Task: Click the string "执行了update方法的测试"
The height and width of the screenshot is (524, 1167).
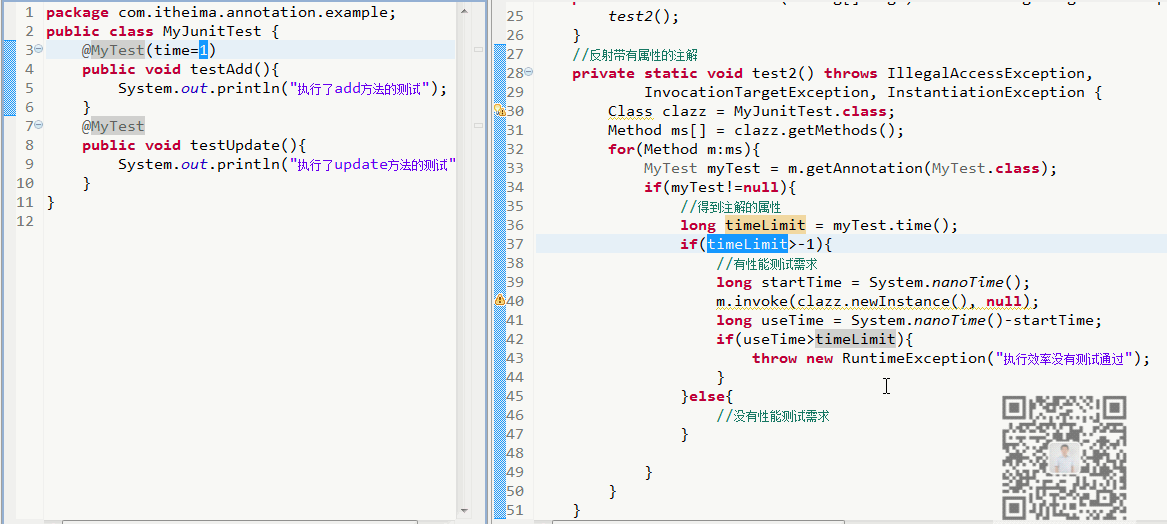Action: (x=373, y=164)
